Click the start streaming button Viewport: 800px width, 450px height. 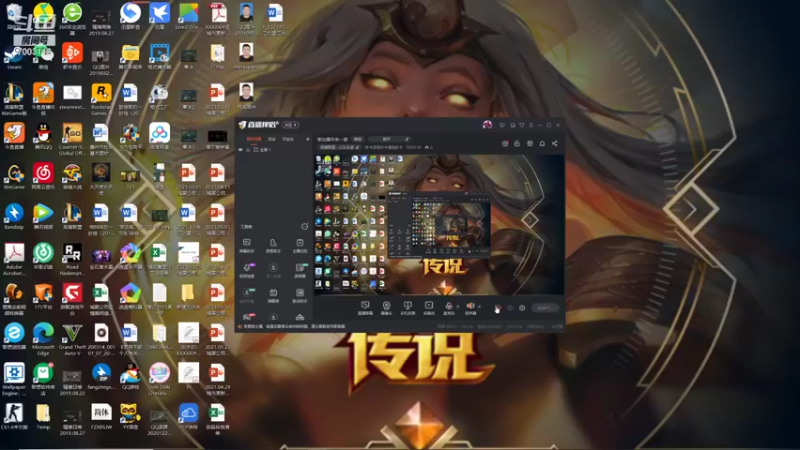pos(544,308)
